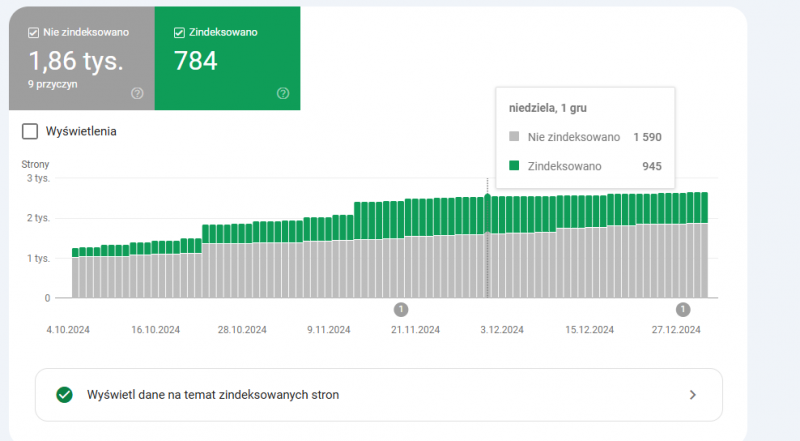Select the "1,86 tys." not-indexed value
Screen dimensions: 800x441
75,61
